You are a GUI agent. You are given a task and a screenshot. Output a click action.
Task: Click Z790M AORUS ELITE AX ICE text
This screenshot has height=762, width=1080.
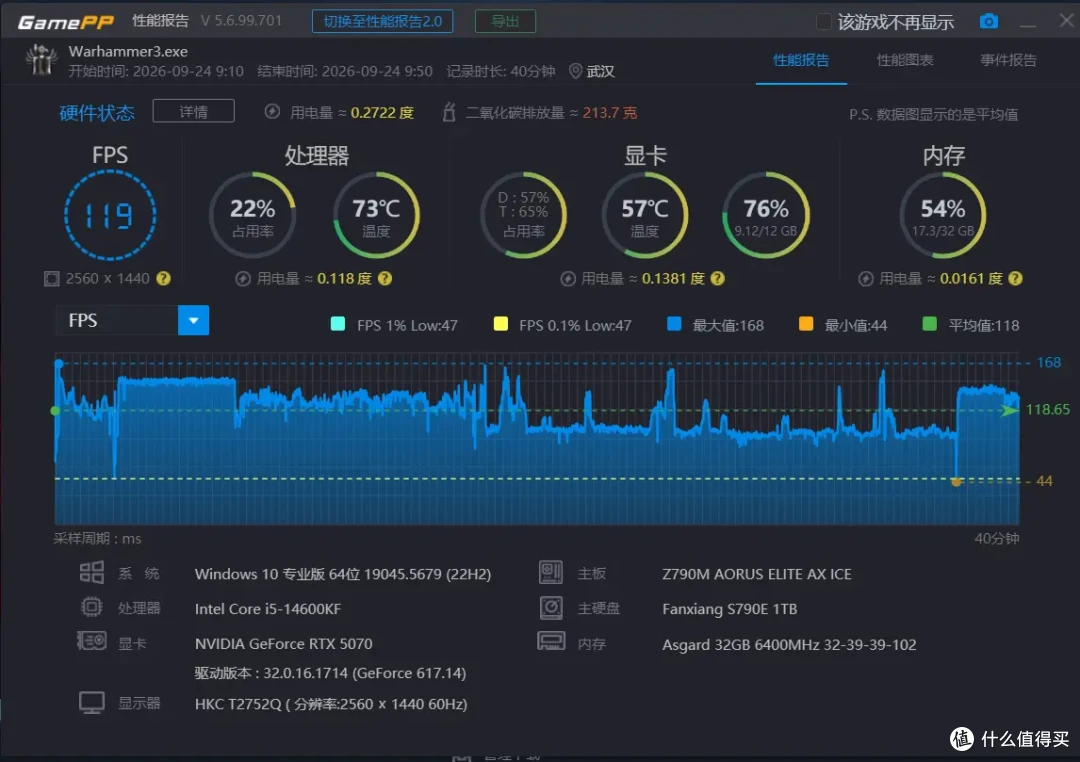click(x=757, y=574)
